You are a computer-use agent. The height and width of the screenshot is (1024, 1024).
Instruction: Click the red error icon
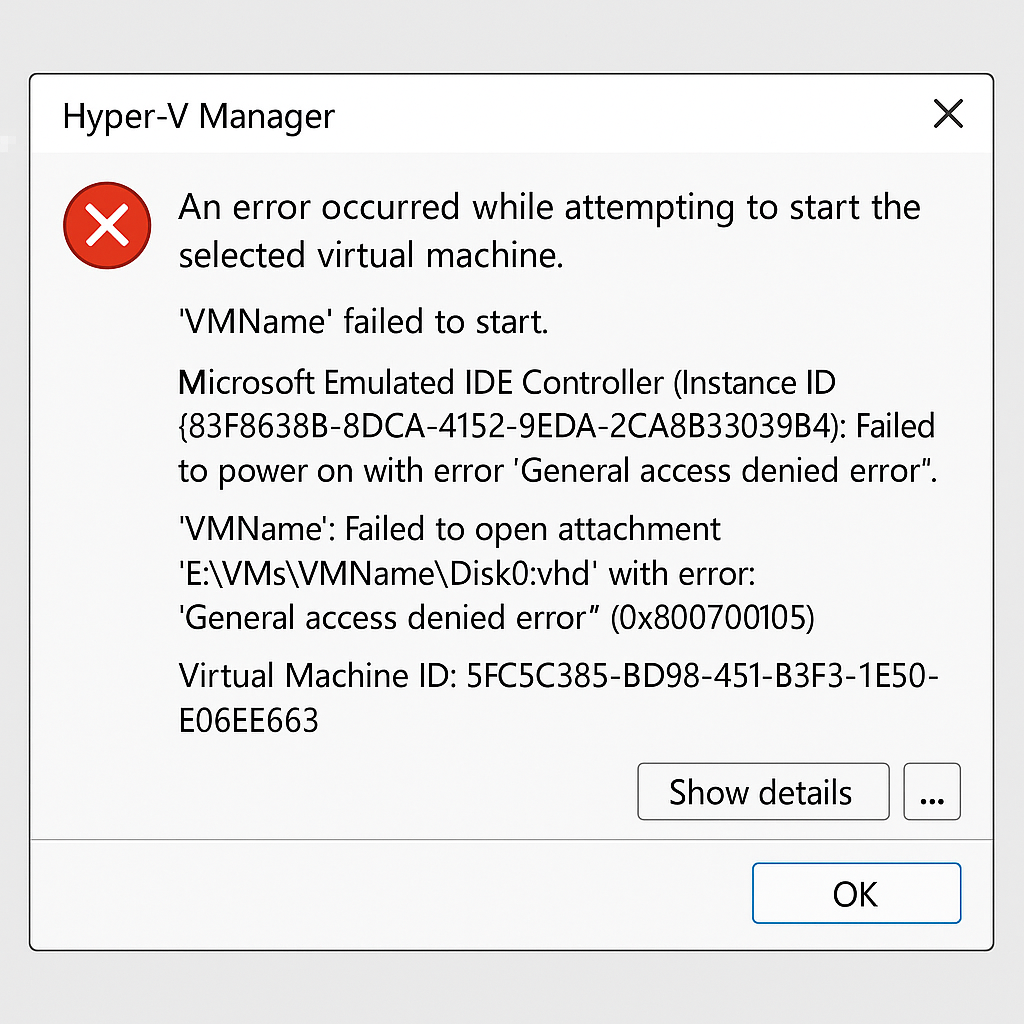click(107, 227)
